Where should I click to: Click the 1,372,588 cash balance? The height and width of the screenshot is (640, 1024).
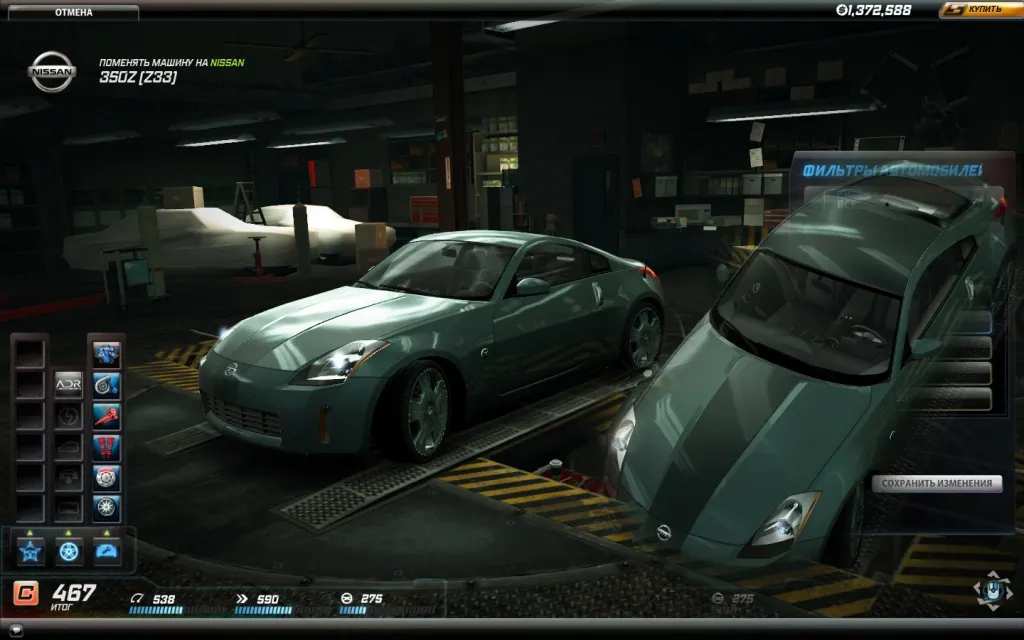click(x=873, y=10)
